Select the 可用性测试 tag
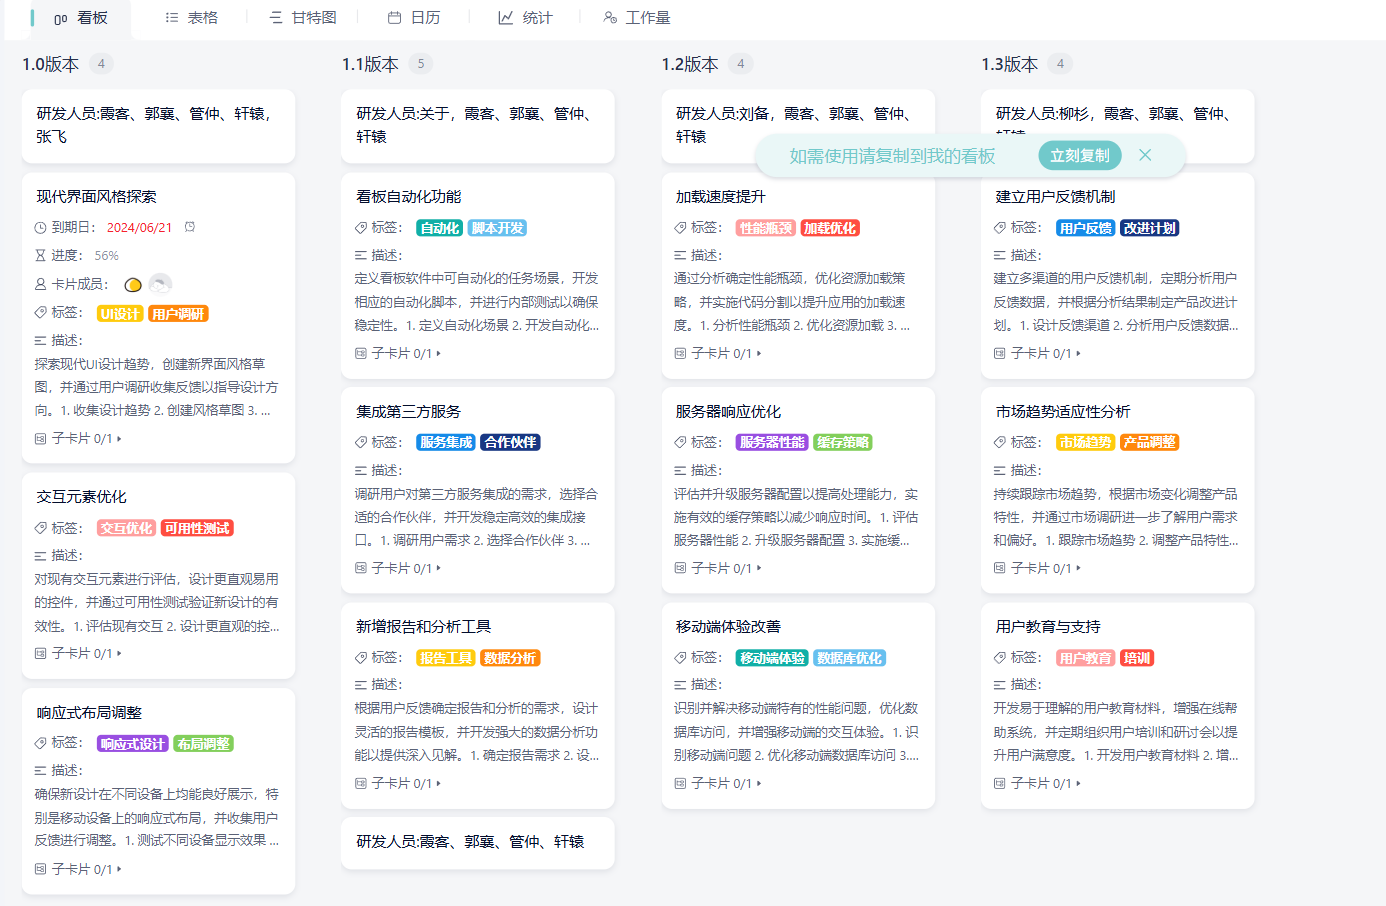 (197, 528)
